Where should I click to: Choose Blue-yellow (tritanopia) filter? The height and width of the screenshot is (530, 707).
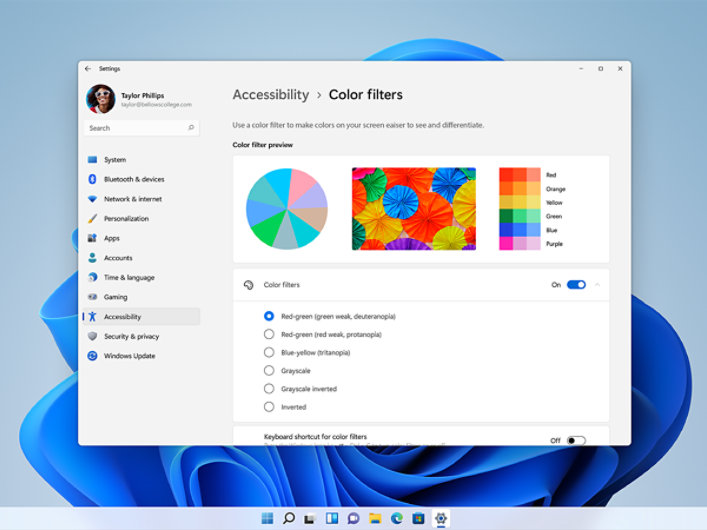coord(269,352)
